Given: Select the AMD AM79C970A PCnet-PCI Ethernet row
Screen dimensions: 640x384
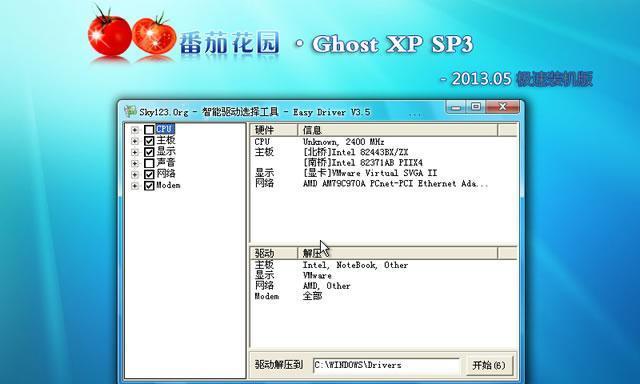Looking at the screenshot, I should click(x=383, y=184).
